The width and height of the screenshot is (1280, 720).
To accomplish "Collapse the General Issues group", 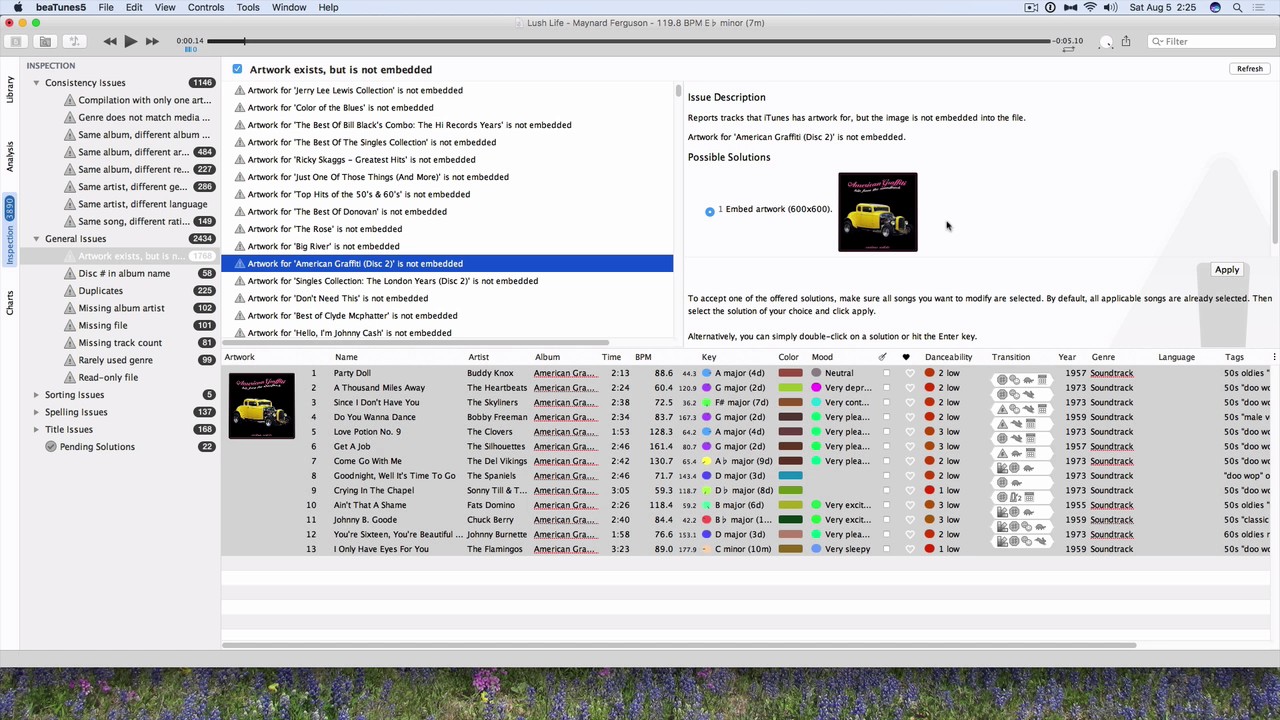I will 36,239.
